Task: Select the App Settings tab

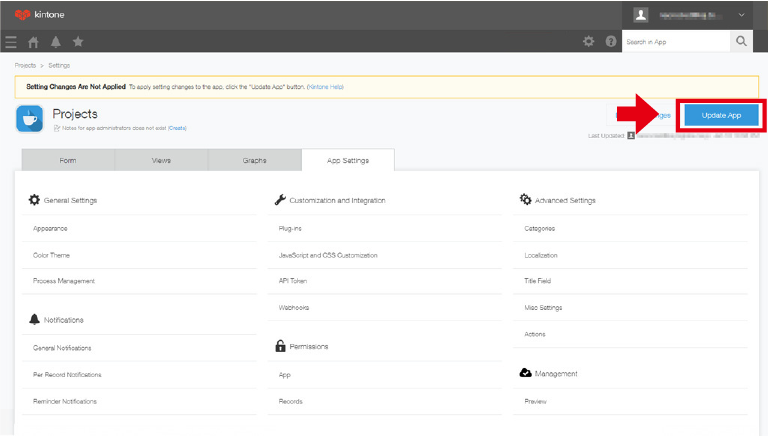Action: click(348, 160)
